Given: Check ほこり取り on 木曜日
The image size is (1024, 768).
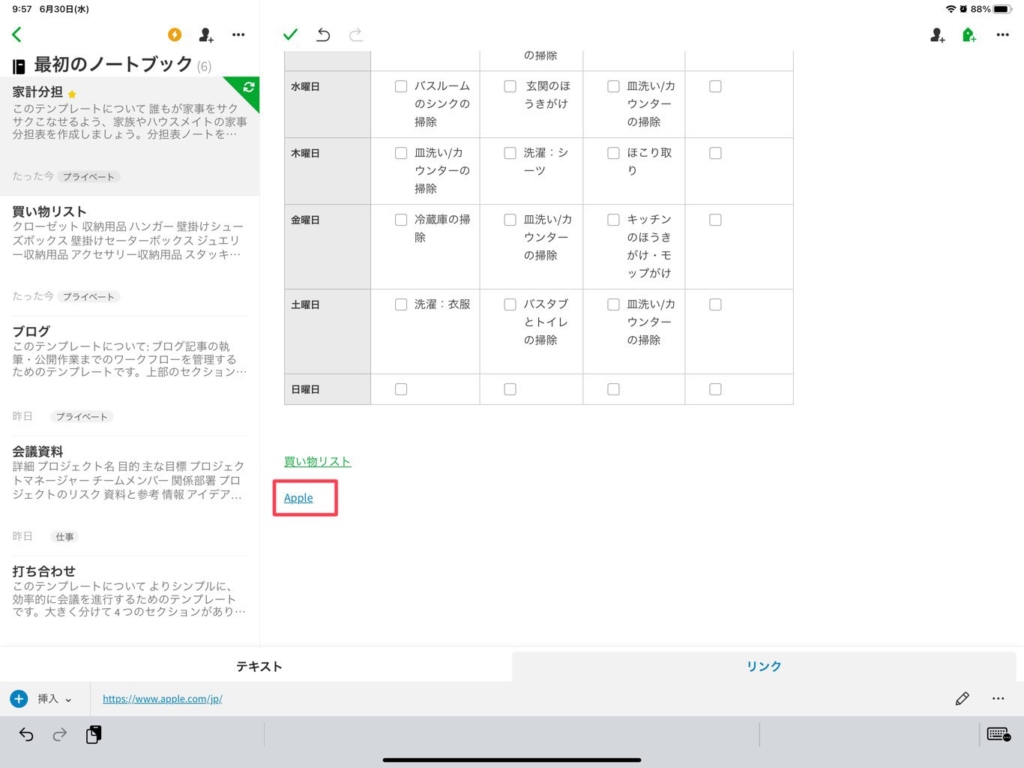Looking at the screenshot, I should [613, 153].
